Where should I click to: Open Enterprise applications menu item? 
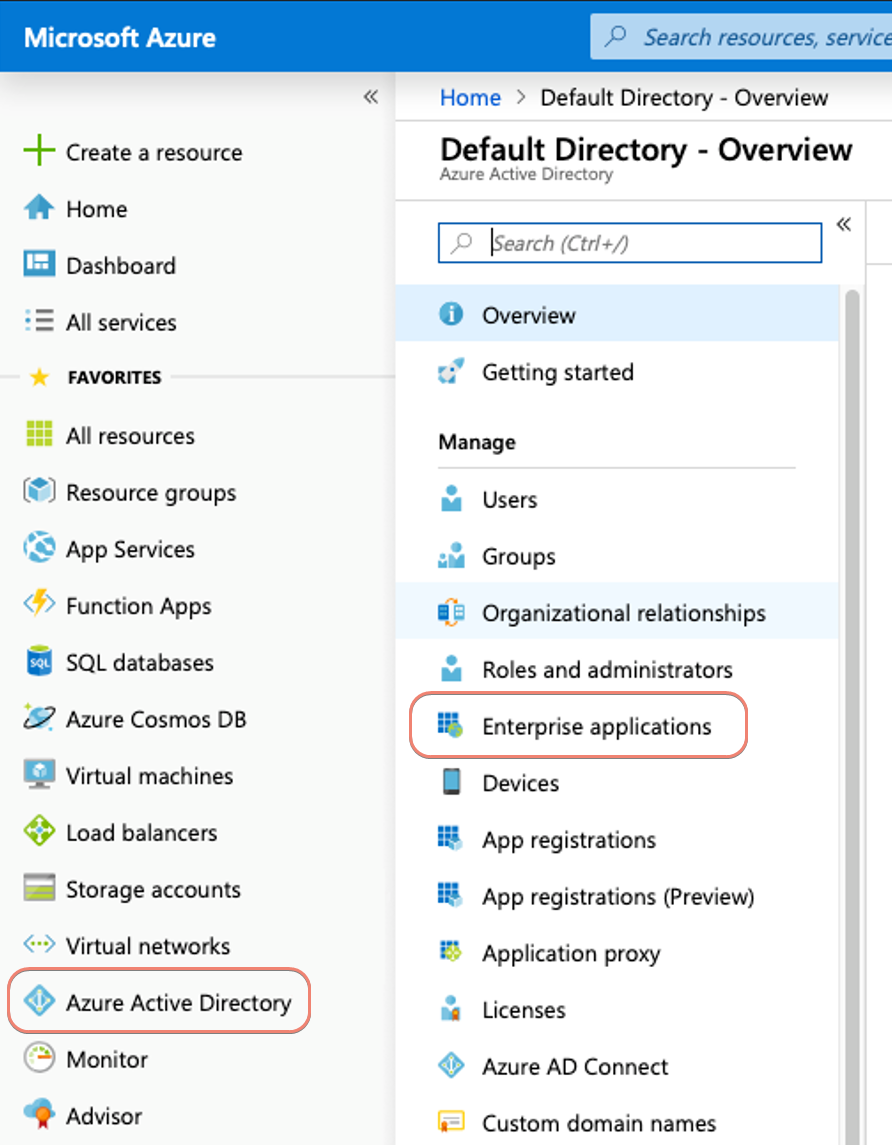[617, 725]
